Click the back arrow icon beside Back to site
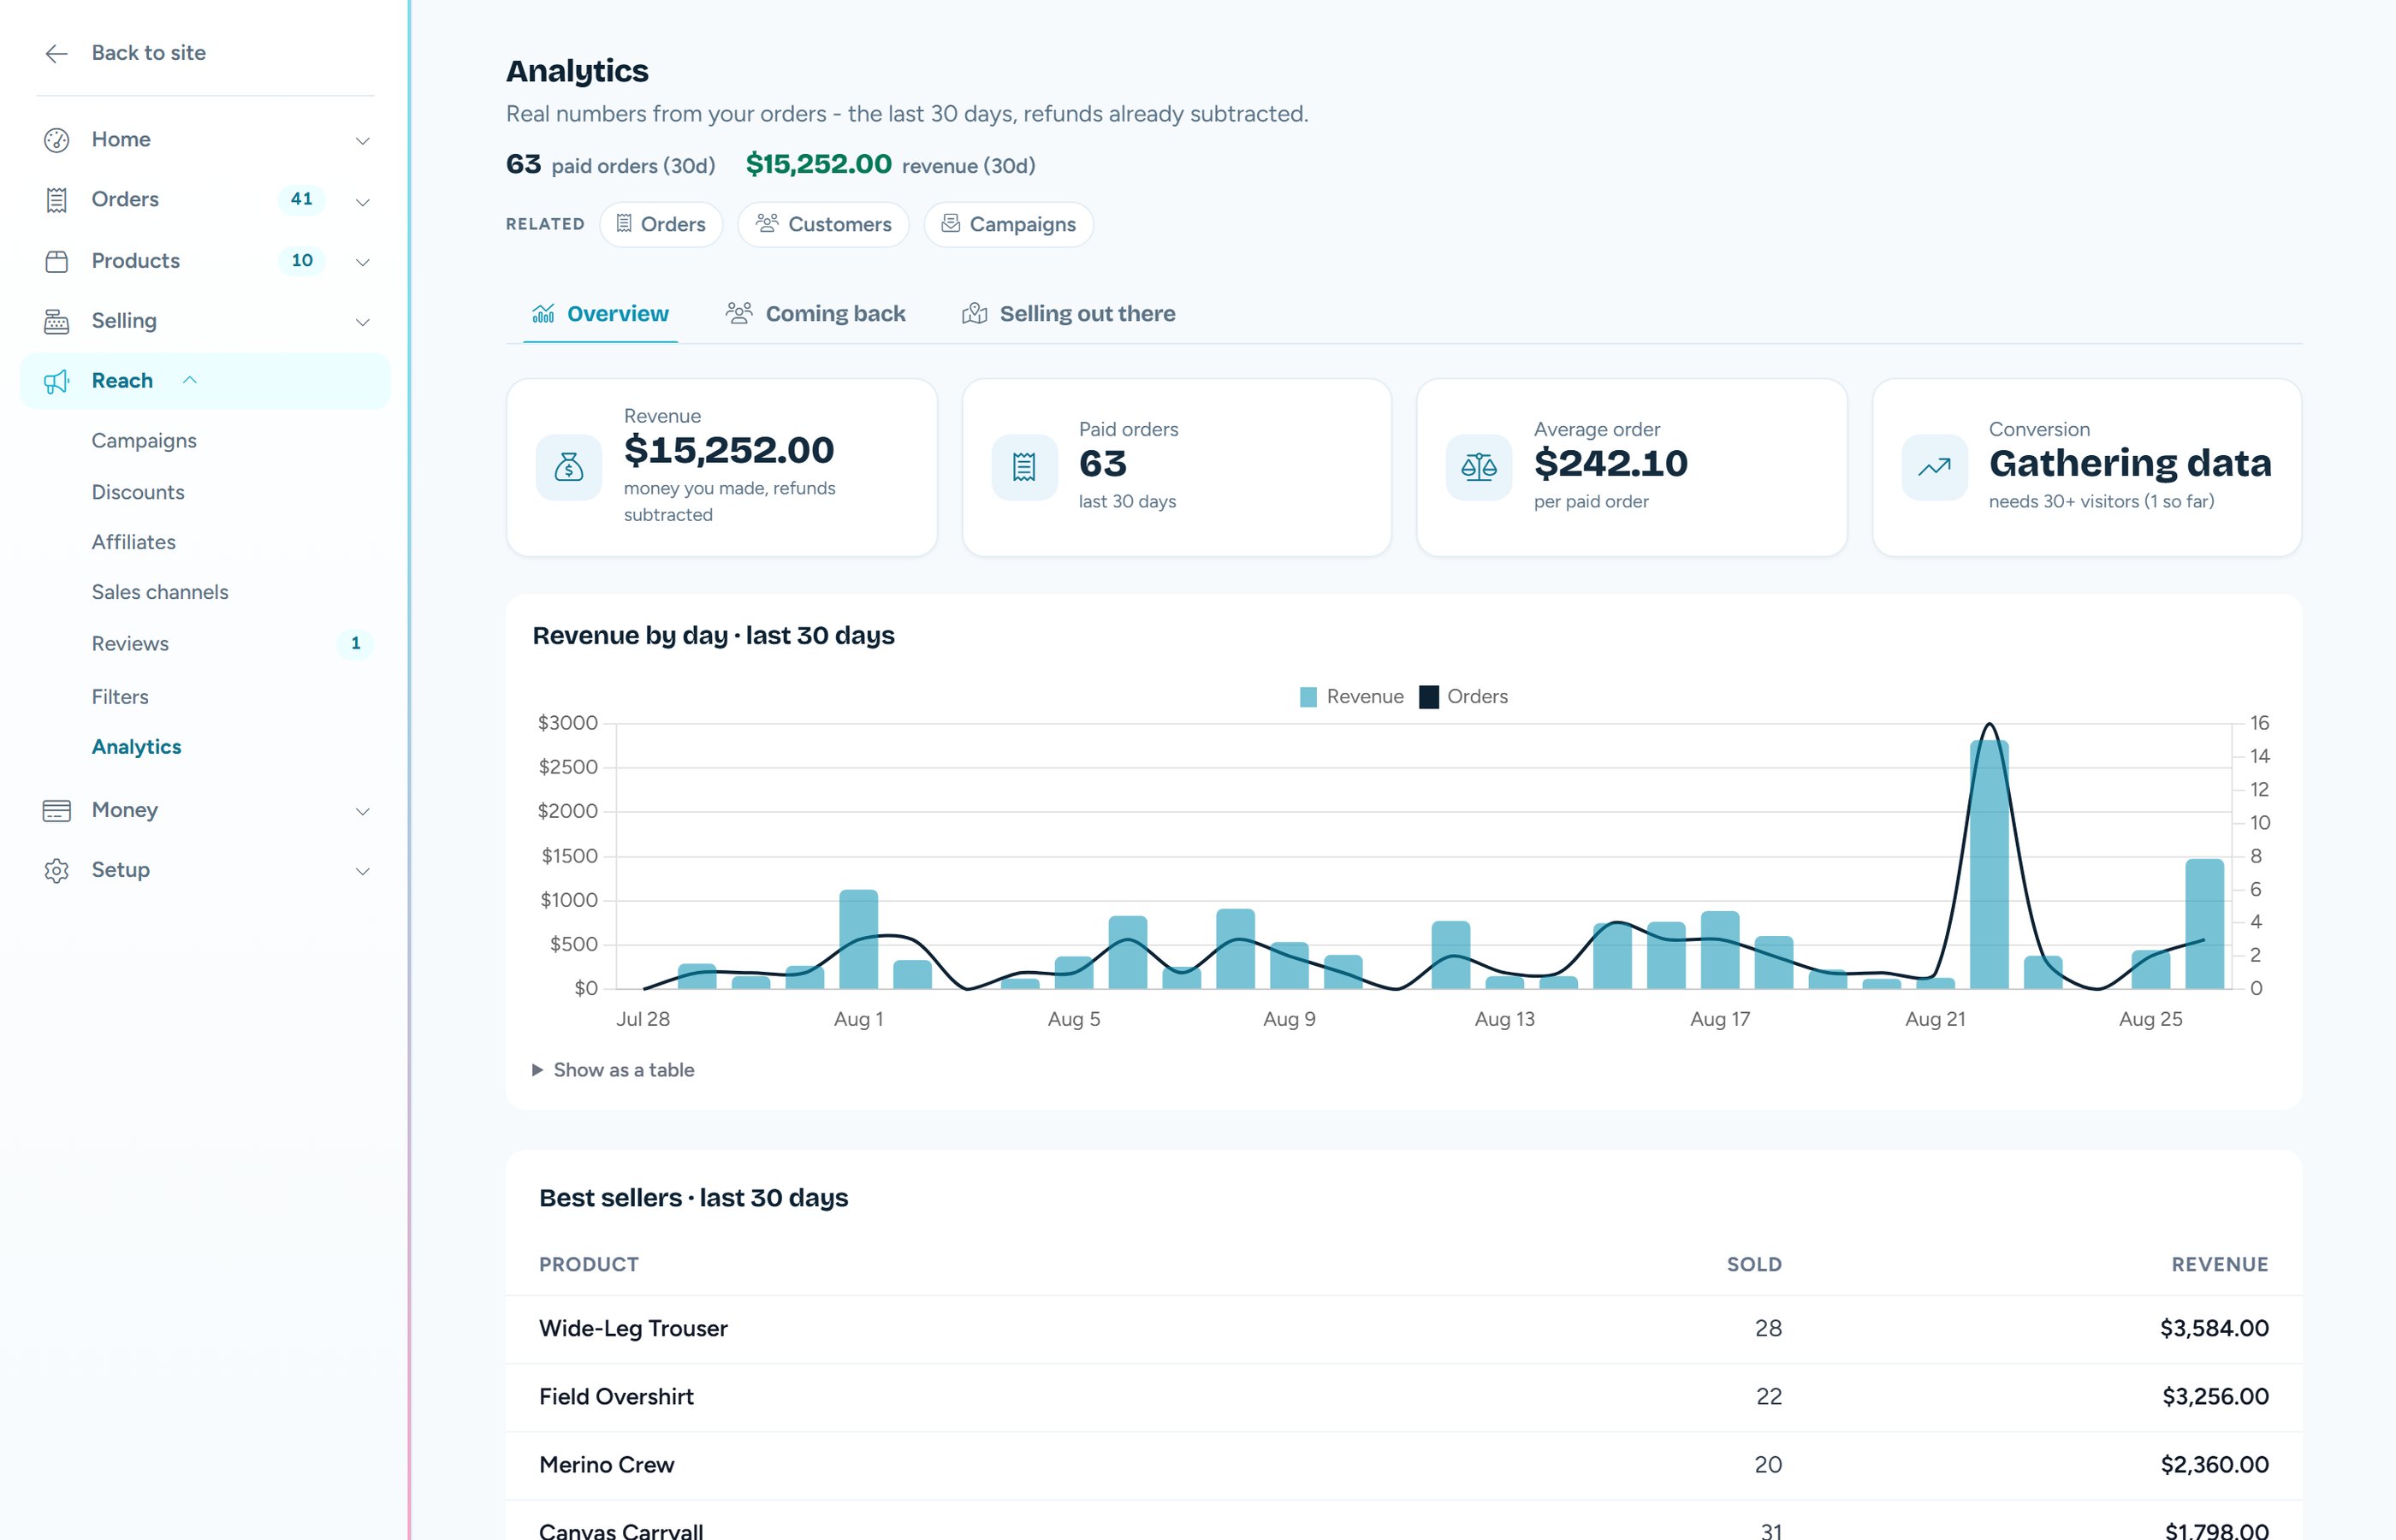This screenshot has width=2396, height=1540. 57,53
